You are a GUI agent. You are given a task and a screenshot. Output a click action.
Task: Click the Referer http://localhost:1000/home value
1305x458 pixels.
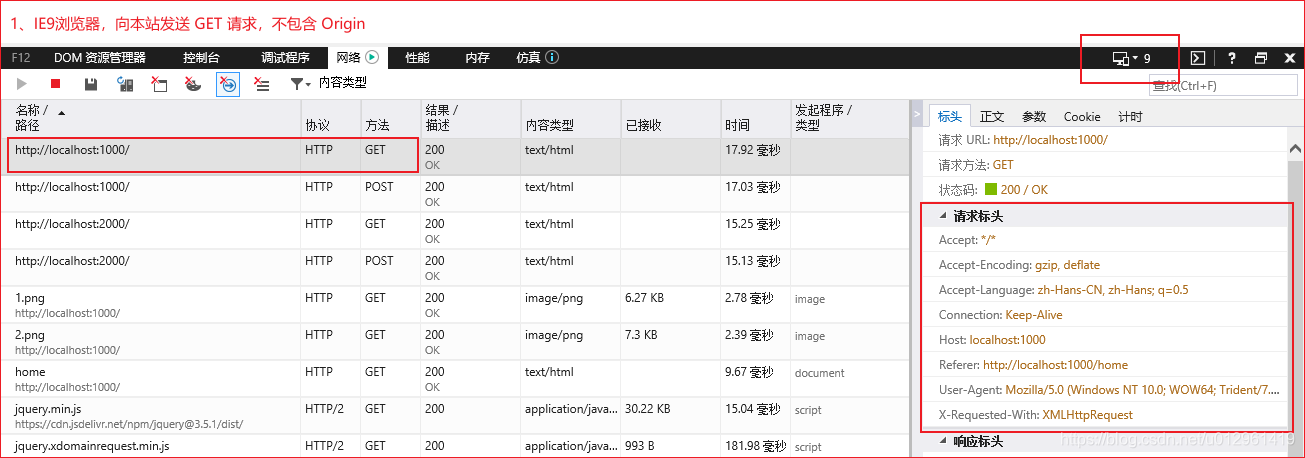coord(1055,365)
